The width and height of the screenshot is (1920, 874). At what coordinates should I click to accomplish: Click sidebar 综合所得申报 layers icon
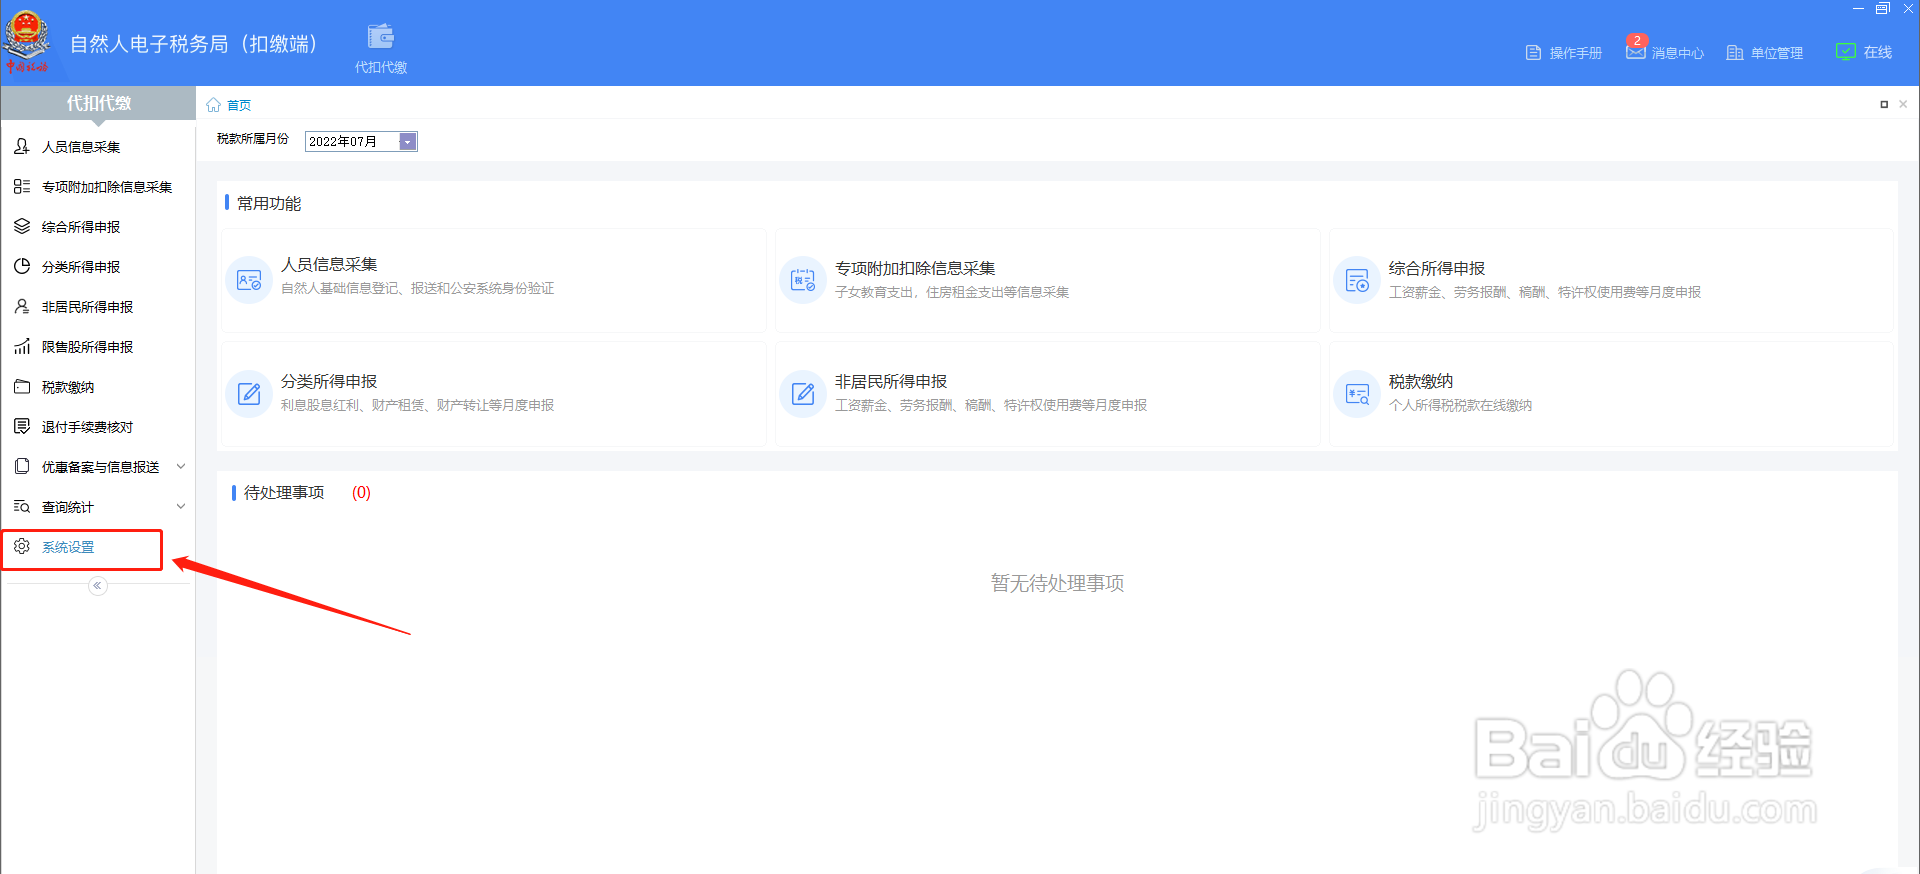(x=22, y=227)
